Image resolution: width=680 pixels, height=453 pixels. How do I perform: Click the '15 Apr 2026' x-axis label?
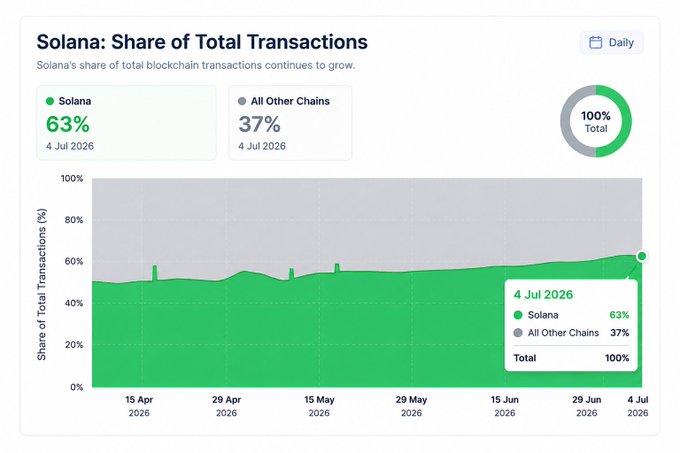click(x=139, y=406)
